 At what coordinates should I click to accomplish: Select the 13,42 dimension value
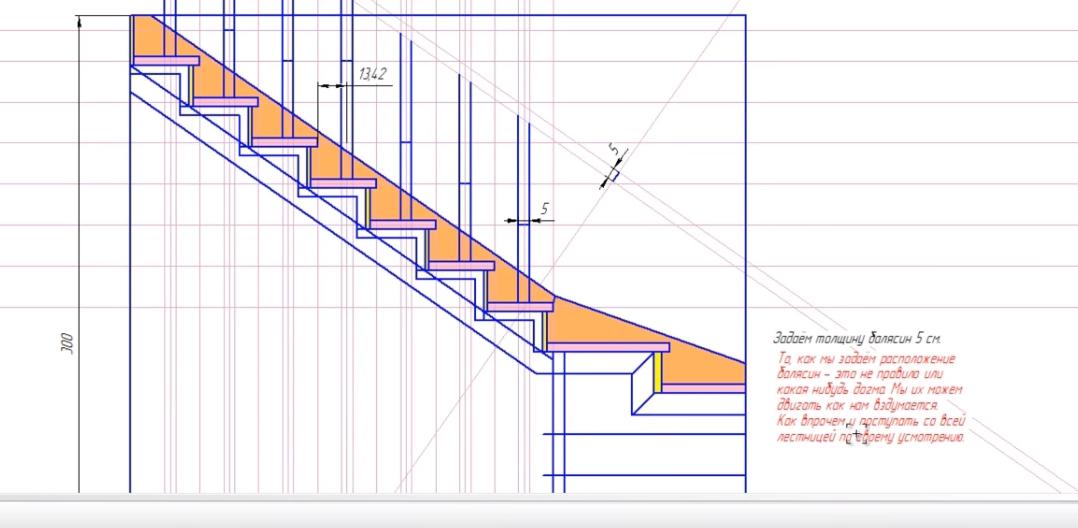(x=371, y=74)
